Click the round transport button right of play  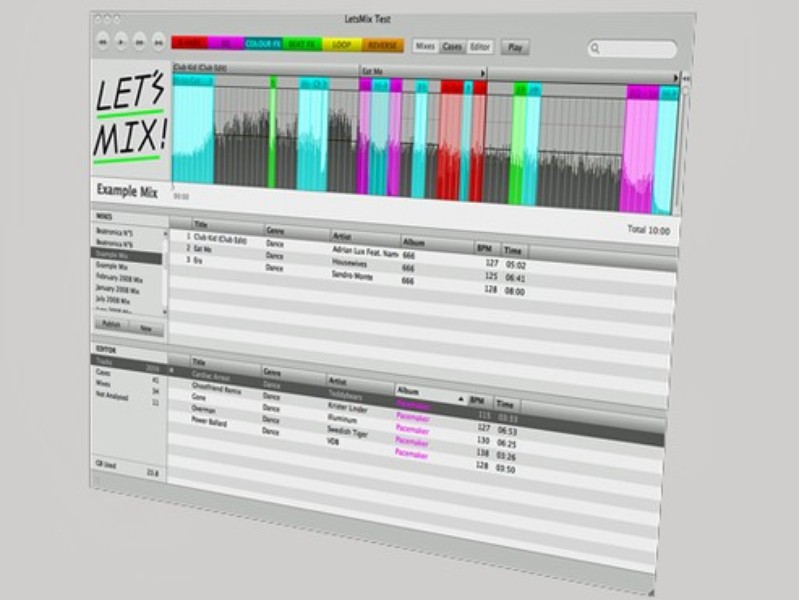(140, 42)
